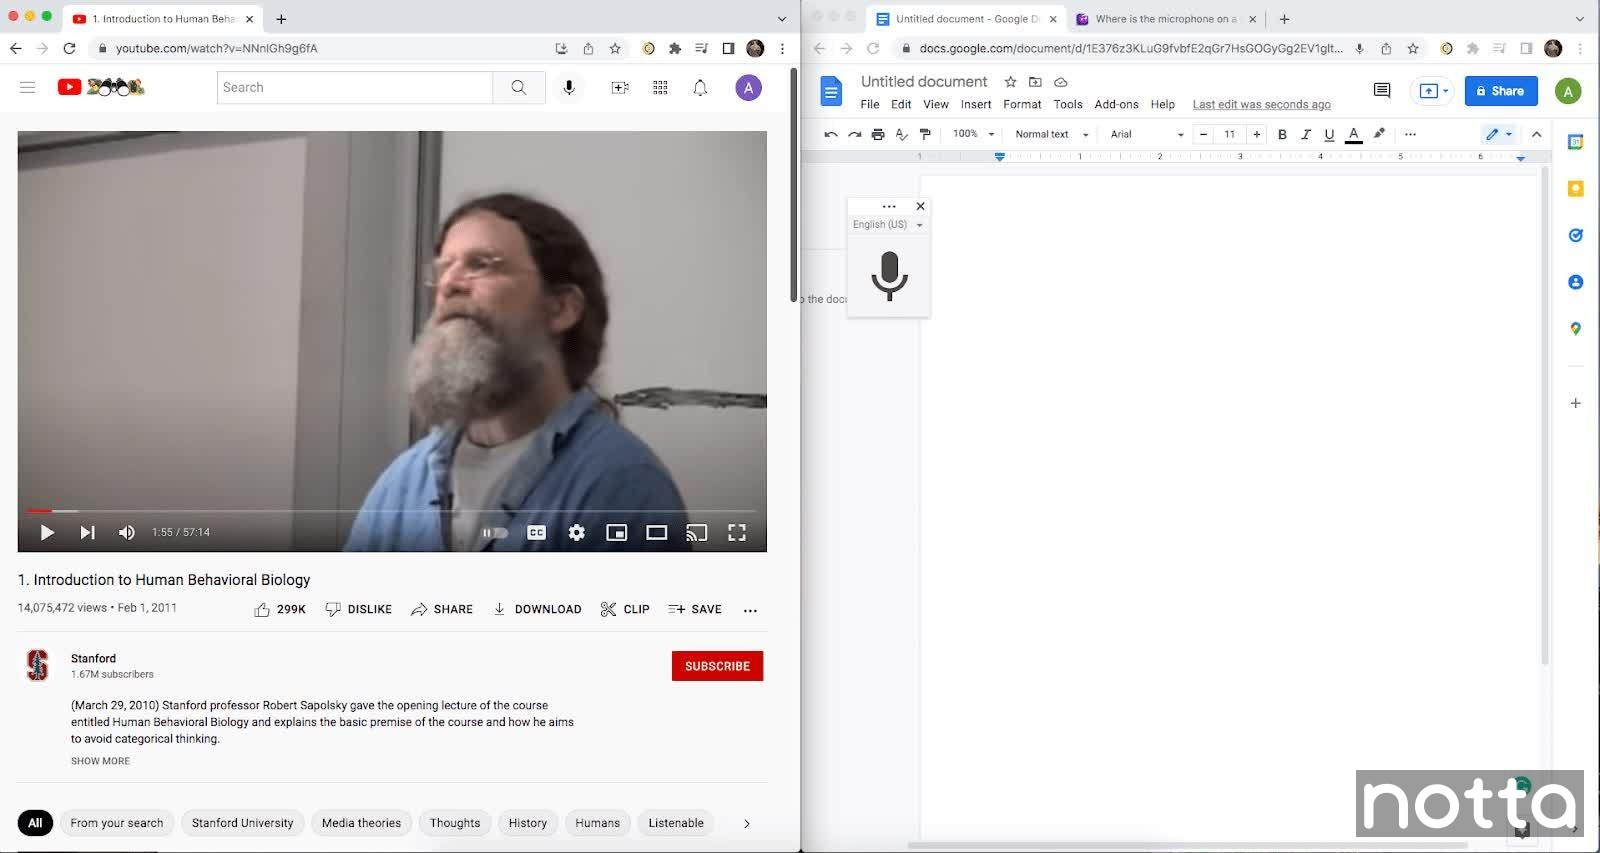Select the Media theories chip

click(361, 823)
